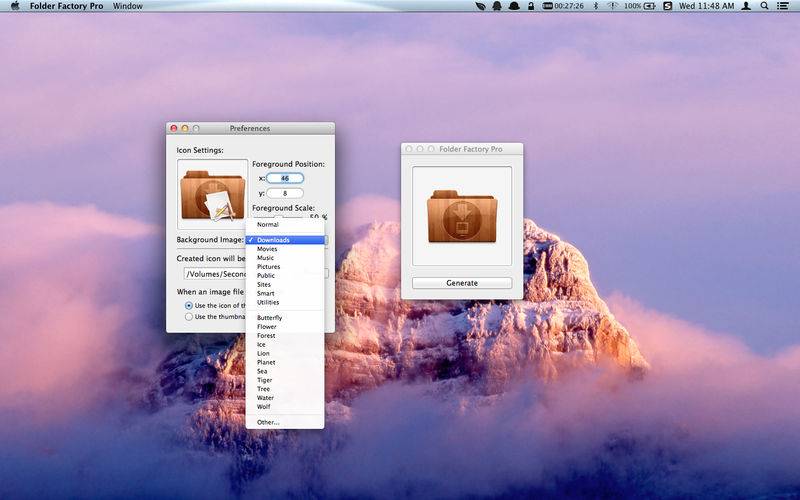
Task: Choose Movies from the Background Image list
Action: (285, 249)
